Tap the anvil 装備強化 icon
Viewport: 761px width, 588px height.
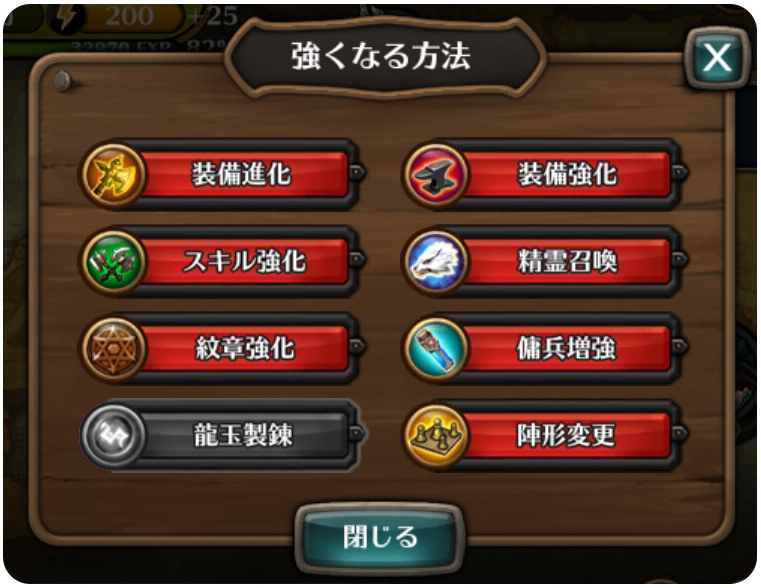point(435,175)
